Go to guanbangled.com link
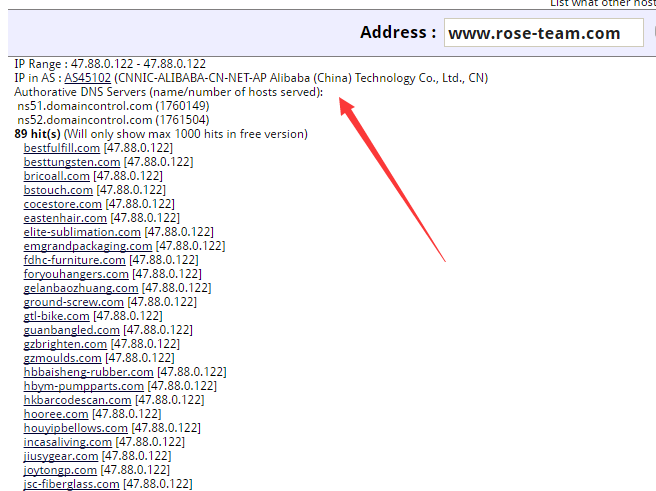The image size is (656, 491). (x=72, y=330)
